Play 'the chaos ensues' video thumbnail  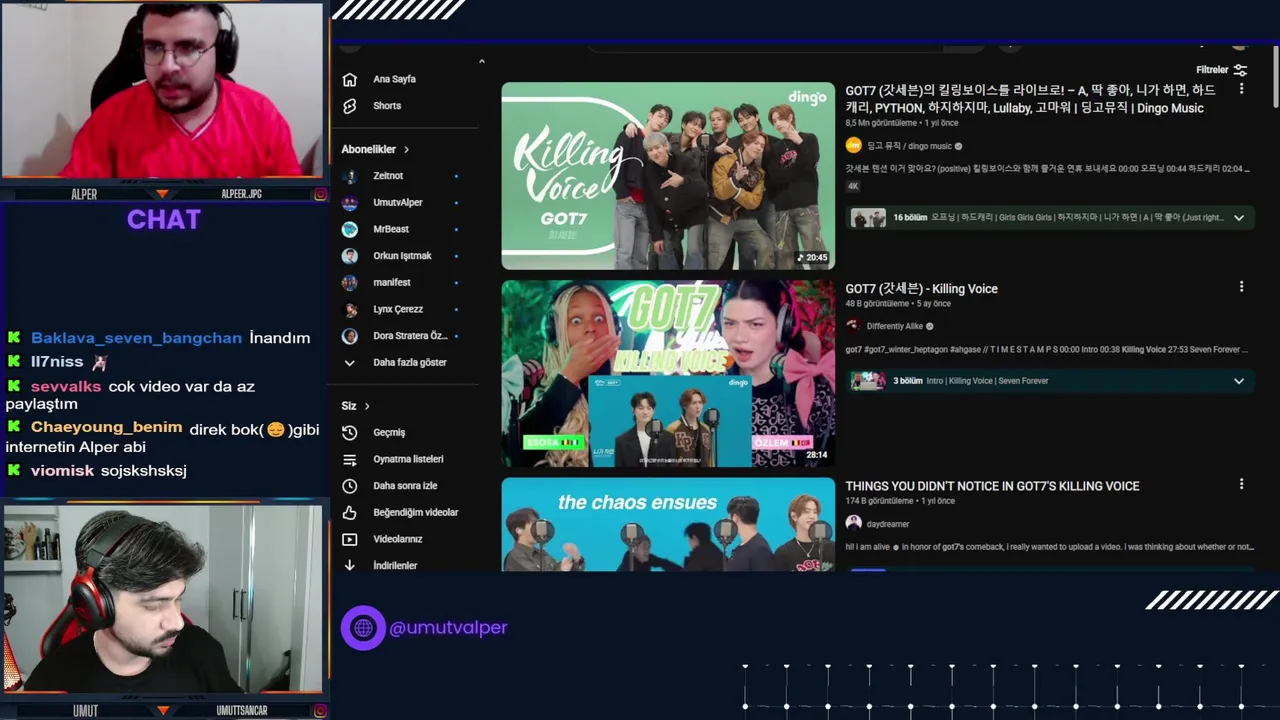pos(668,524)
